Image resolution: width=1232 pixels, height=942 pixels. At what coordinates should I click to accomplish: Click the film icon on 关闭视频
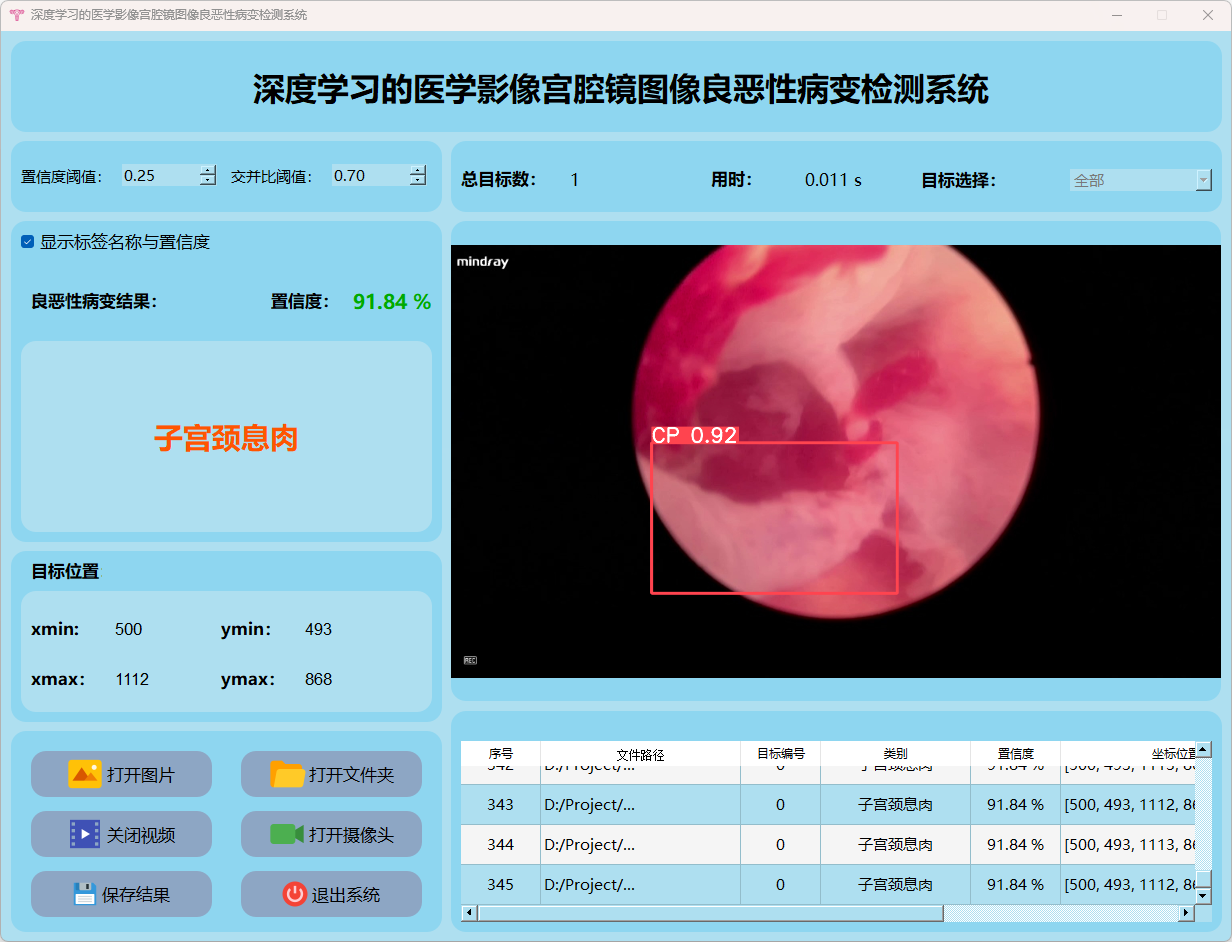85,834
